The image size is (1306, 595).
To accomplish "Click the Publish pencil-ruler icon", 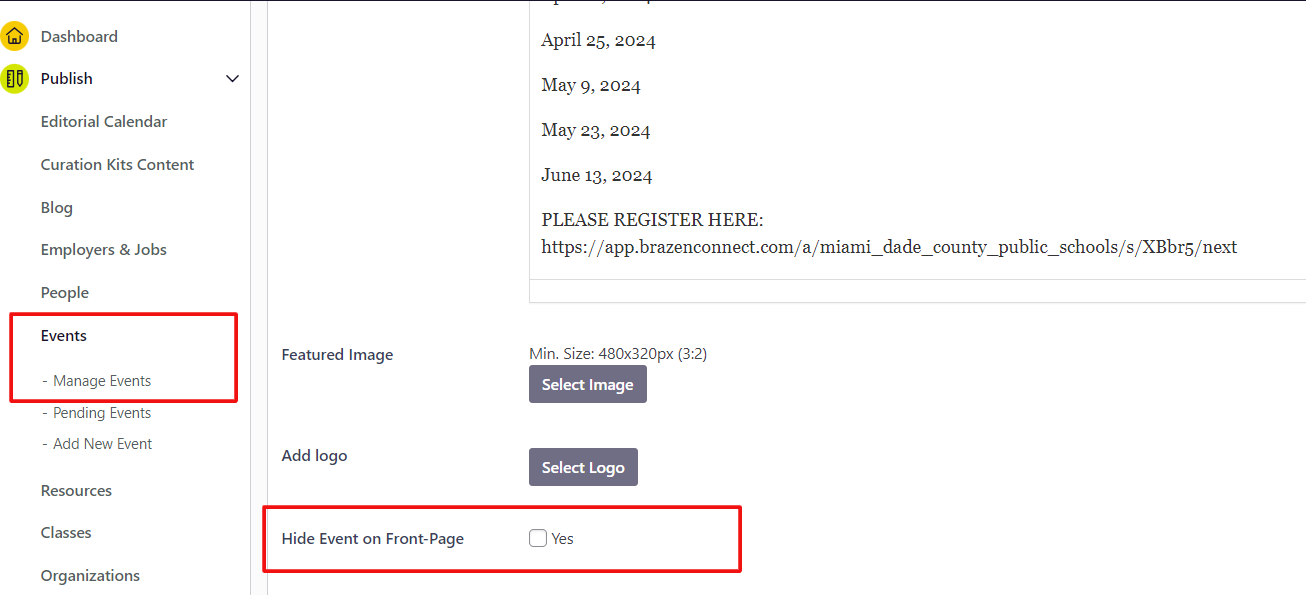I will click(14, 78).
